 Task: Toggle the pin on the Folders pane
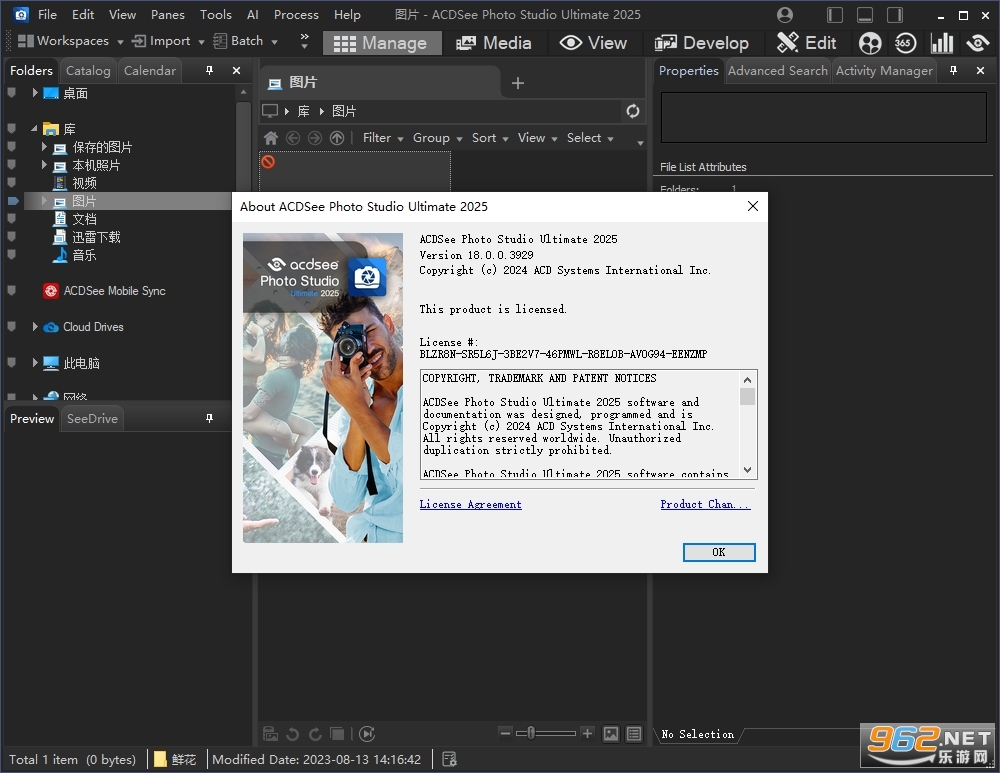209,70
